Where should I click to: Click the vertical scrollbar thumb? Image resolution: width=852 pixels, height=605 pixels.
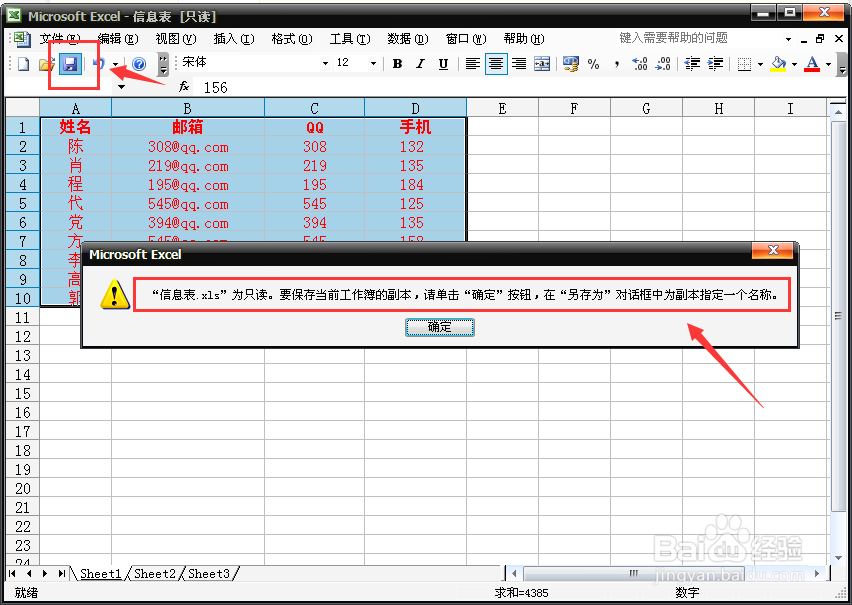(x=838, y=316)
